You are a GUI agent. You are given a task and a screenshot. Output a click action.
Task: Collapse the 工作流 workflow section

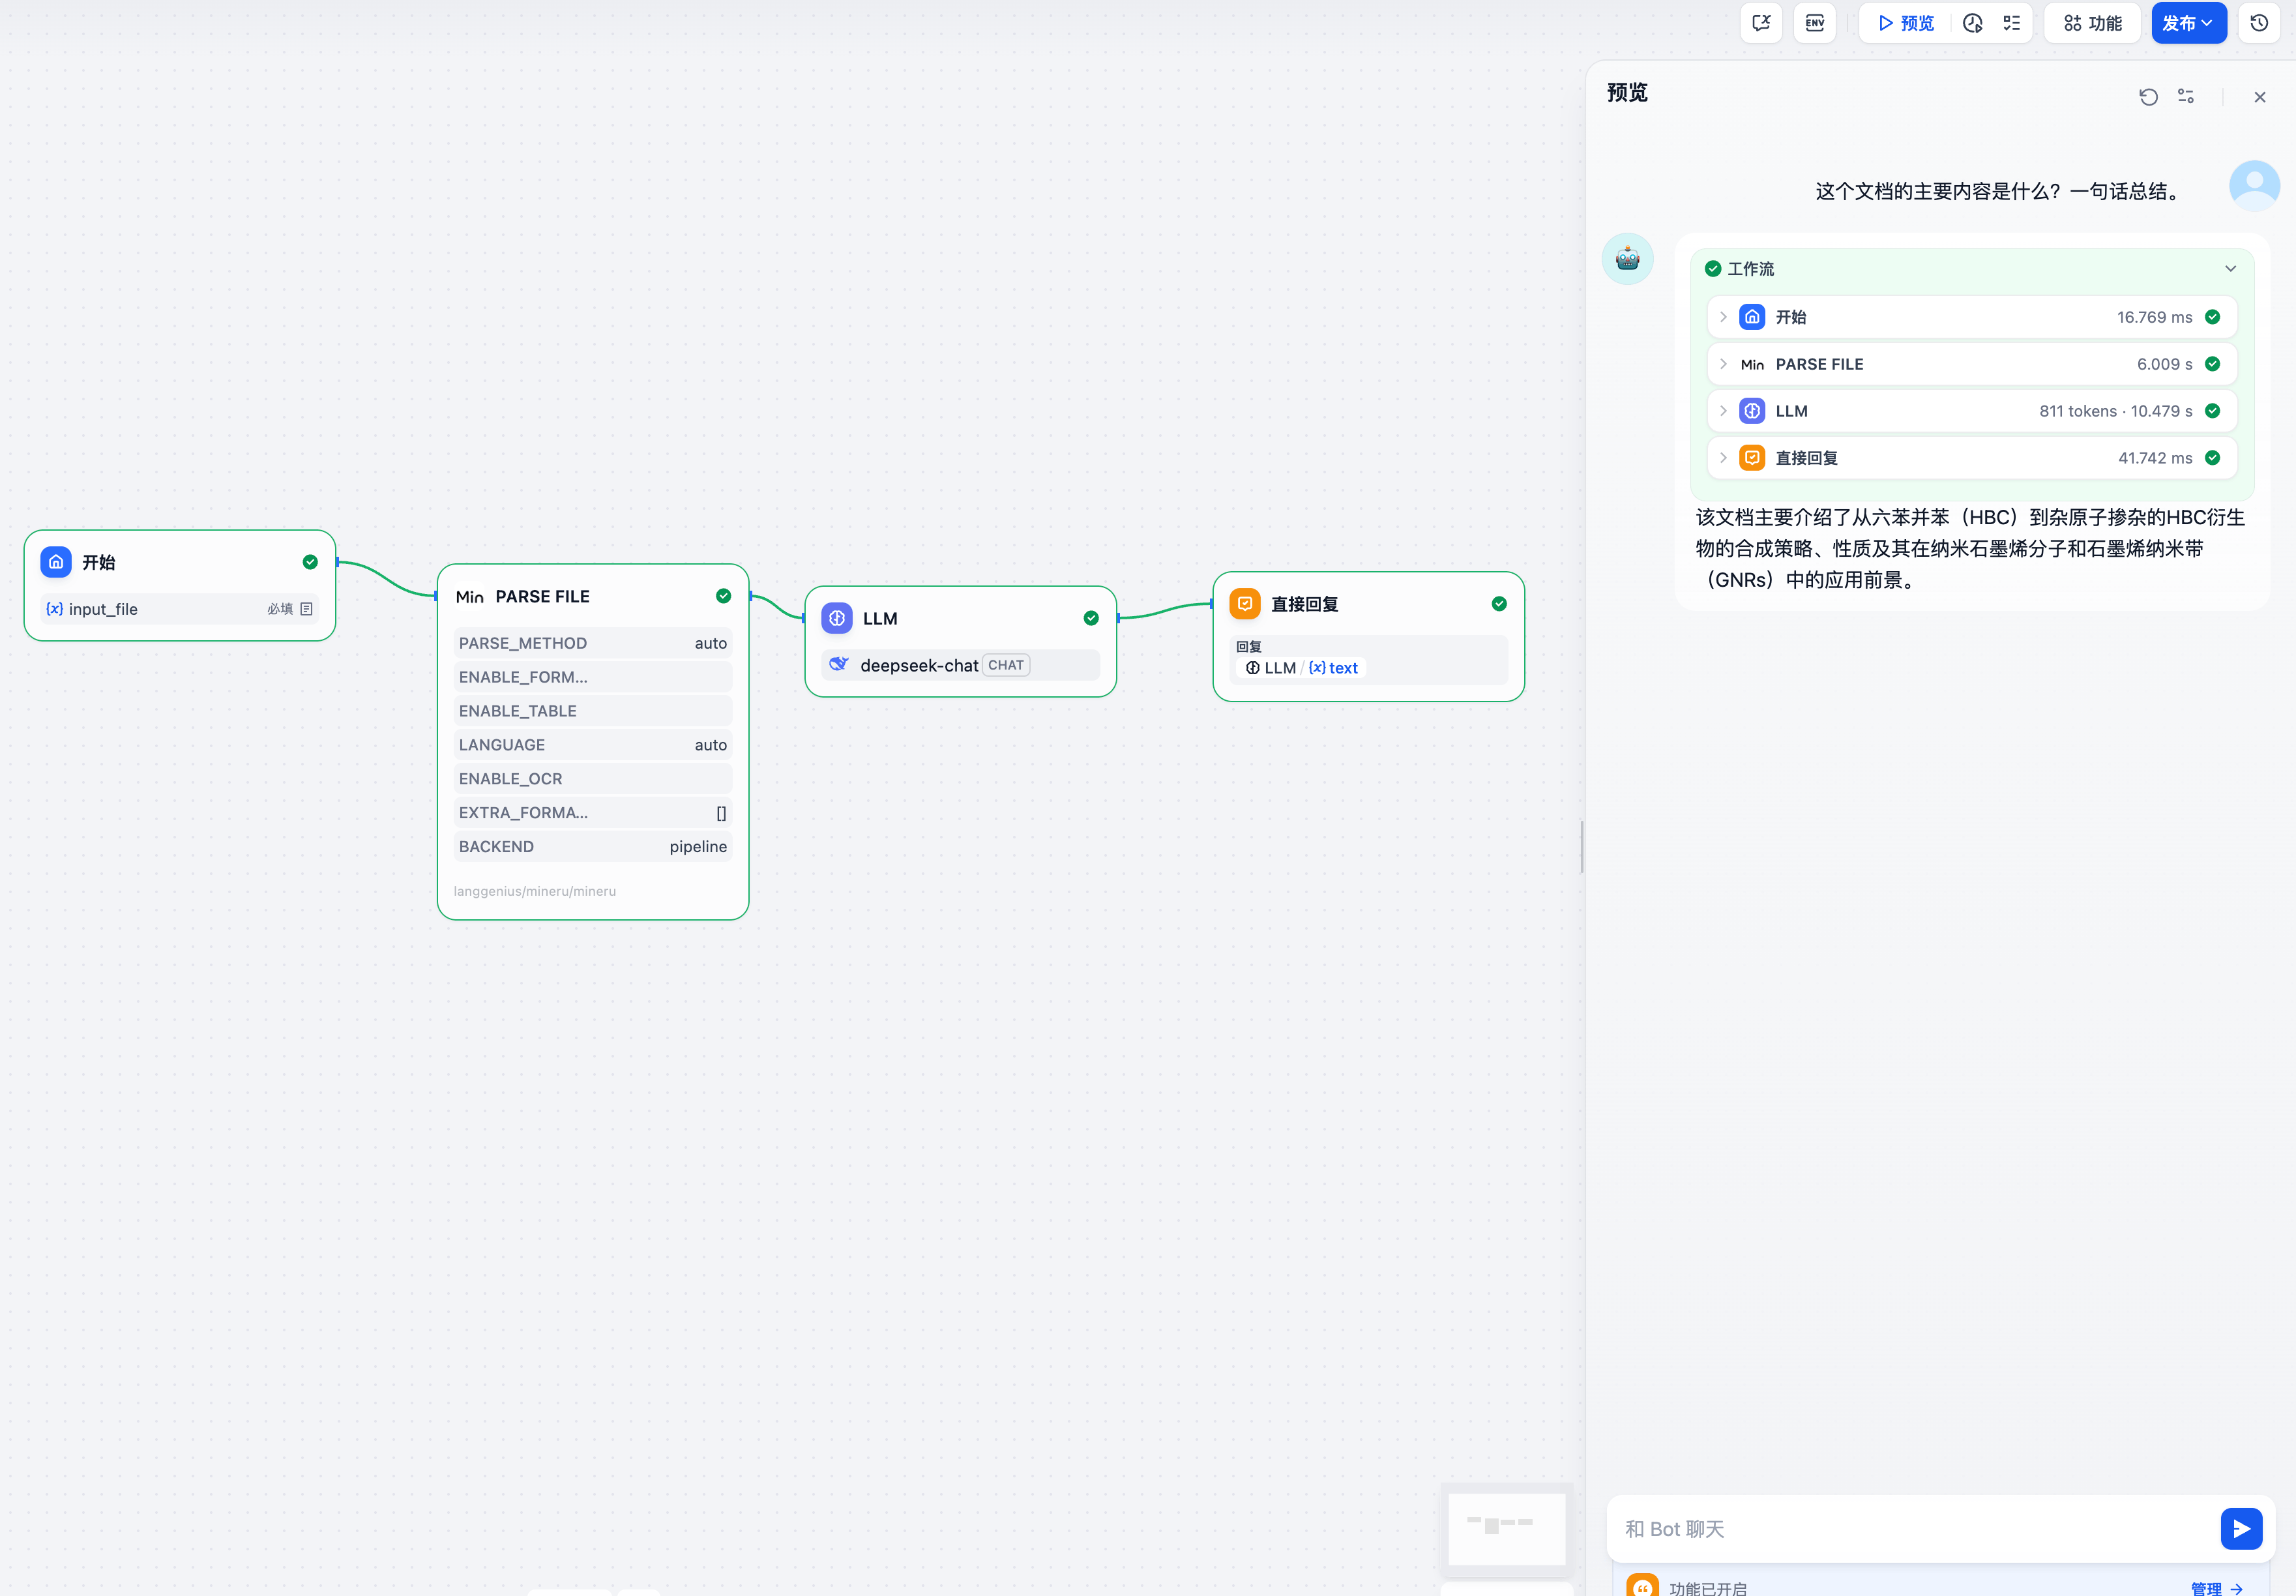coord(2230,269)
